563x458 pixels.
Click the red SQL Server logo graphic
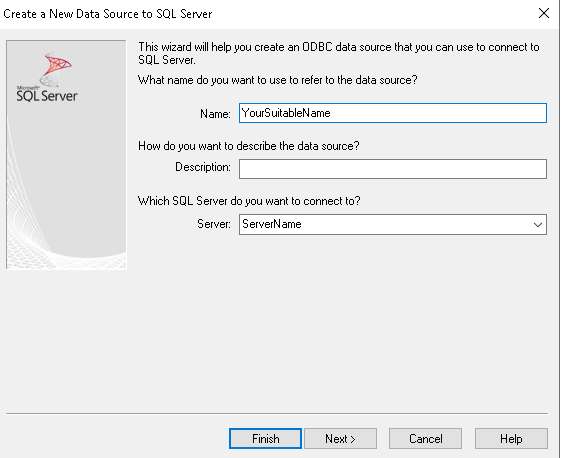pyautogui.click(x=55, y=69)
